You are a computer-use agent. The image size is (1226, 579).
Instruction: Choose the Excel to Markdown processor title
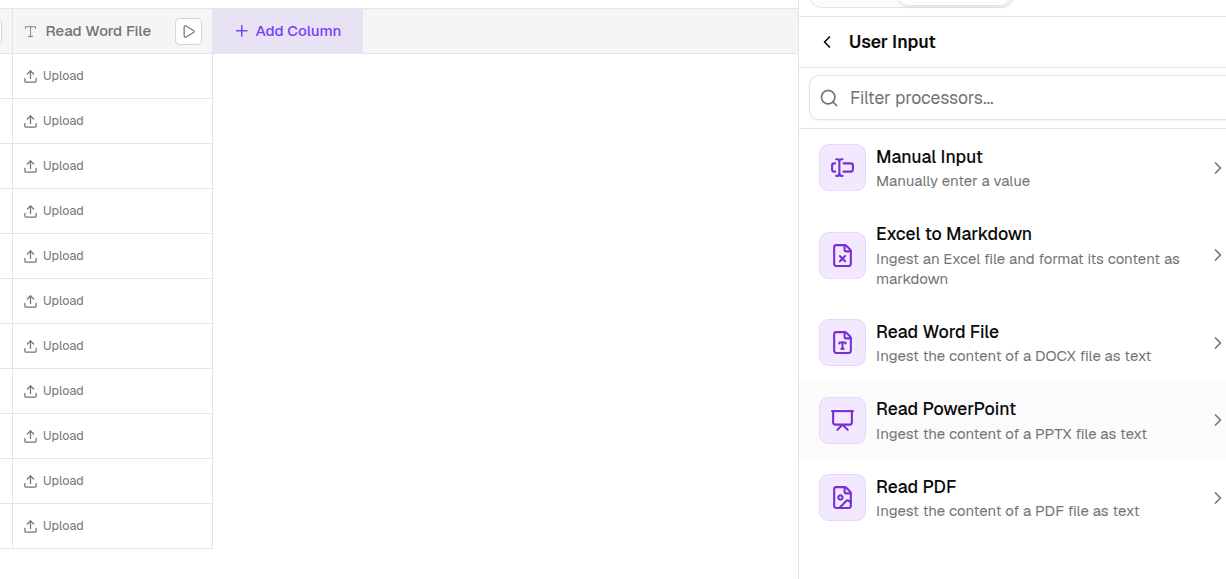coord(954,234)
